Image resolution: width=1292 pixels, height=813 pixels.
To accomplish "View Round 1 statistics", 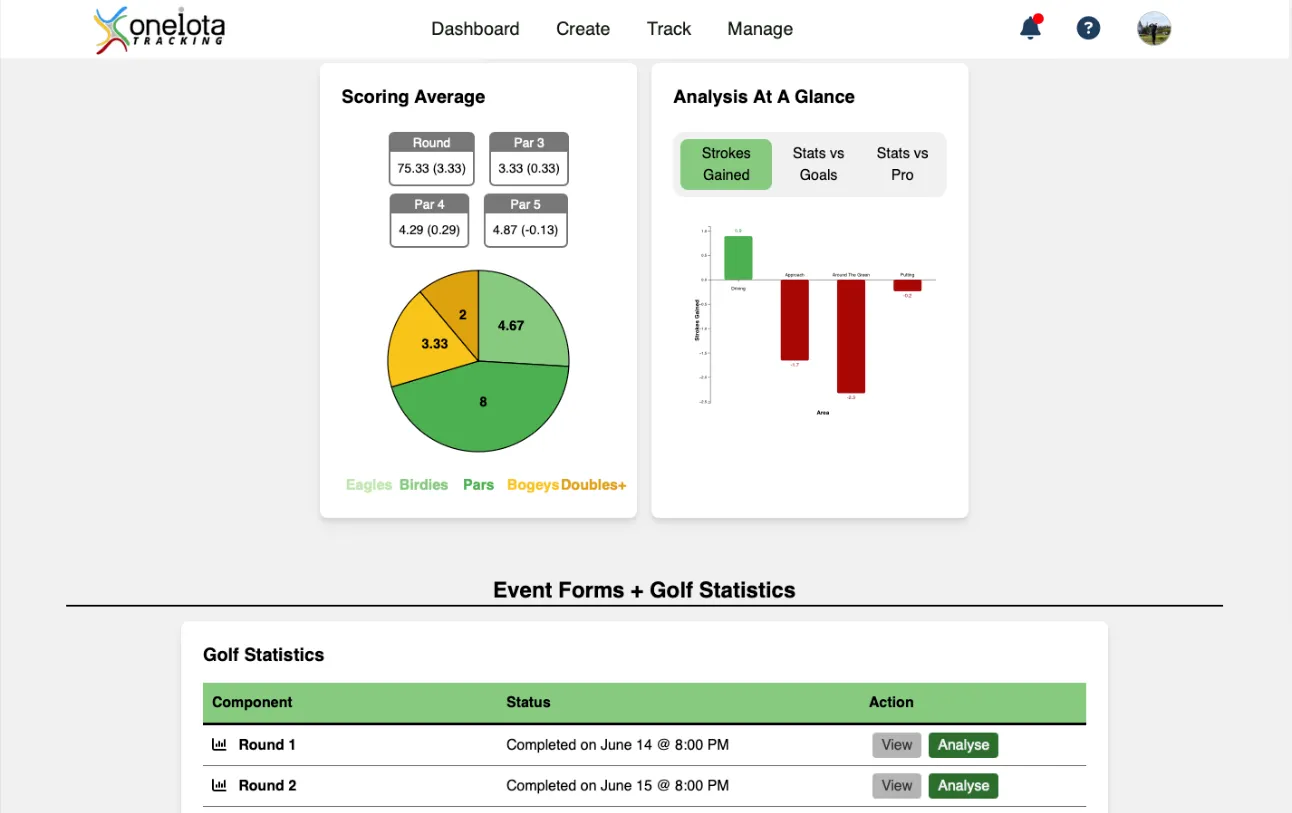I will [897, 745].
